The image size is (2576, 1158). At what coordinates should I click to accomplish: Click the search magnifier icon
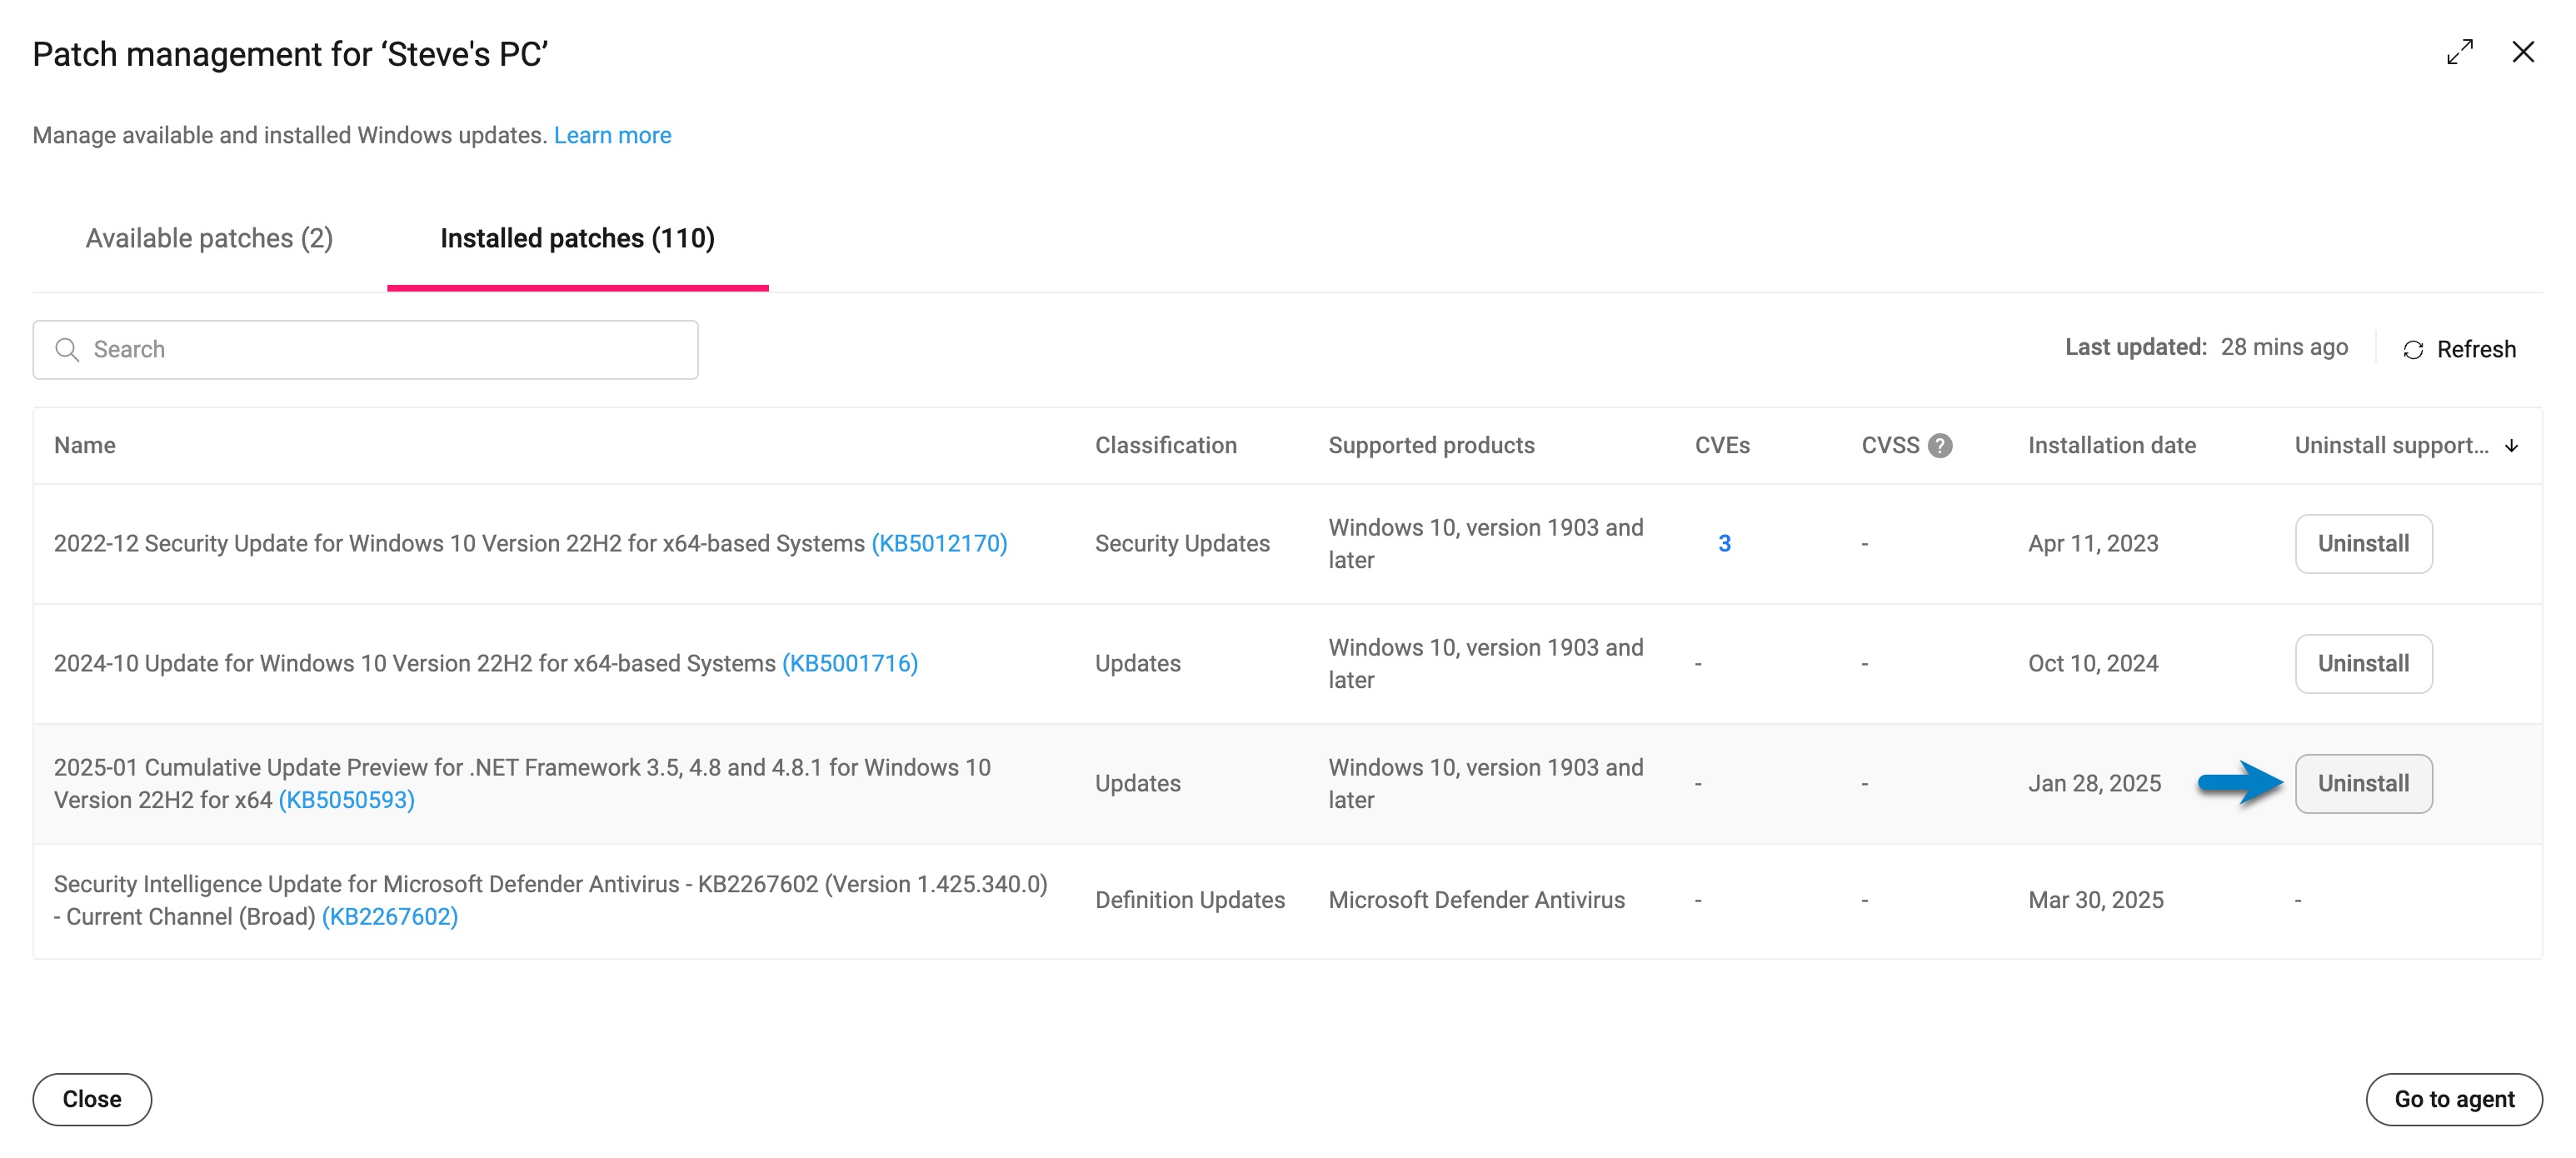click(67, 349)
